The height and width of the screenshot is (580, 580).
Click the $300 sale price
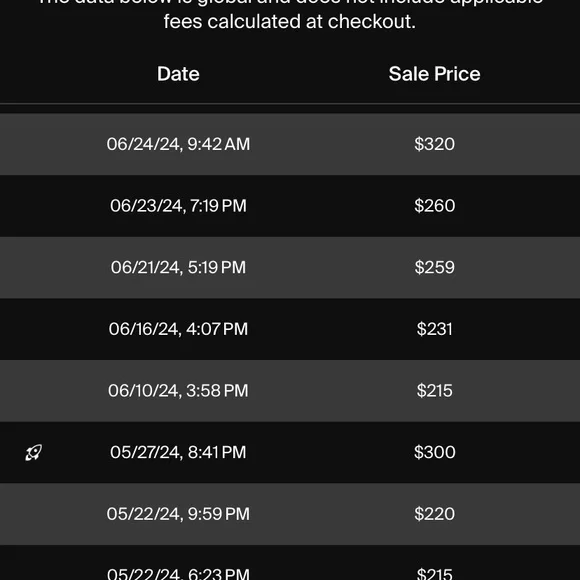point(434,452)
